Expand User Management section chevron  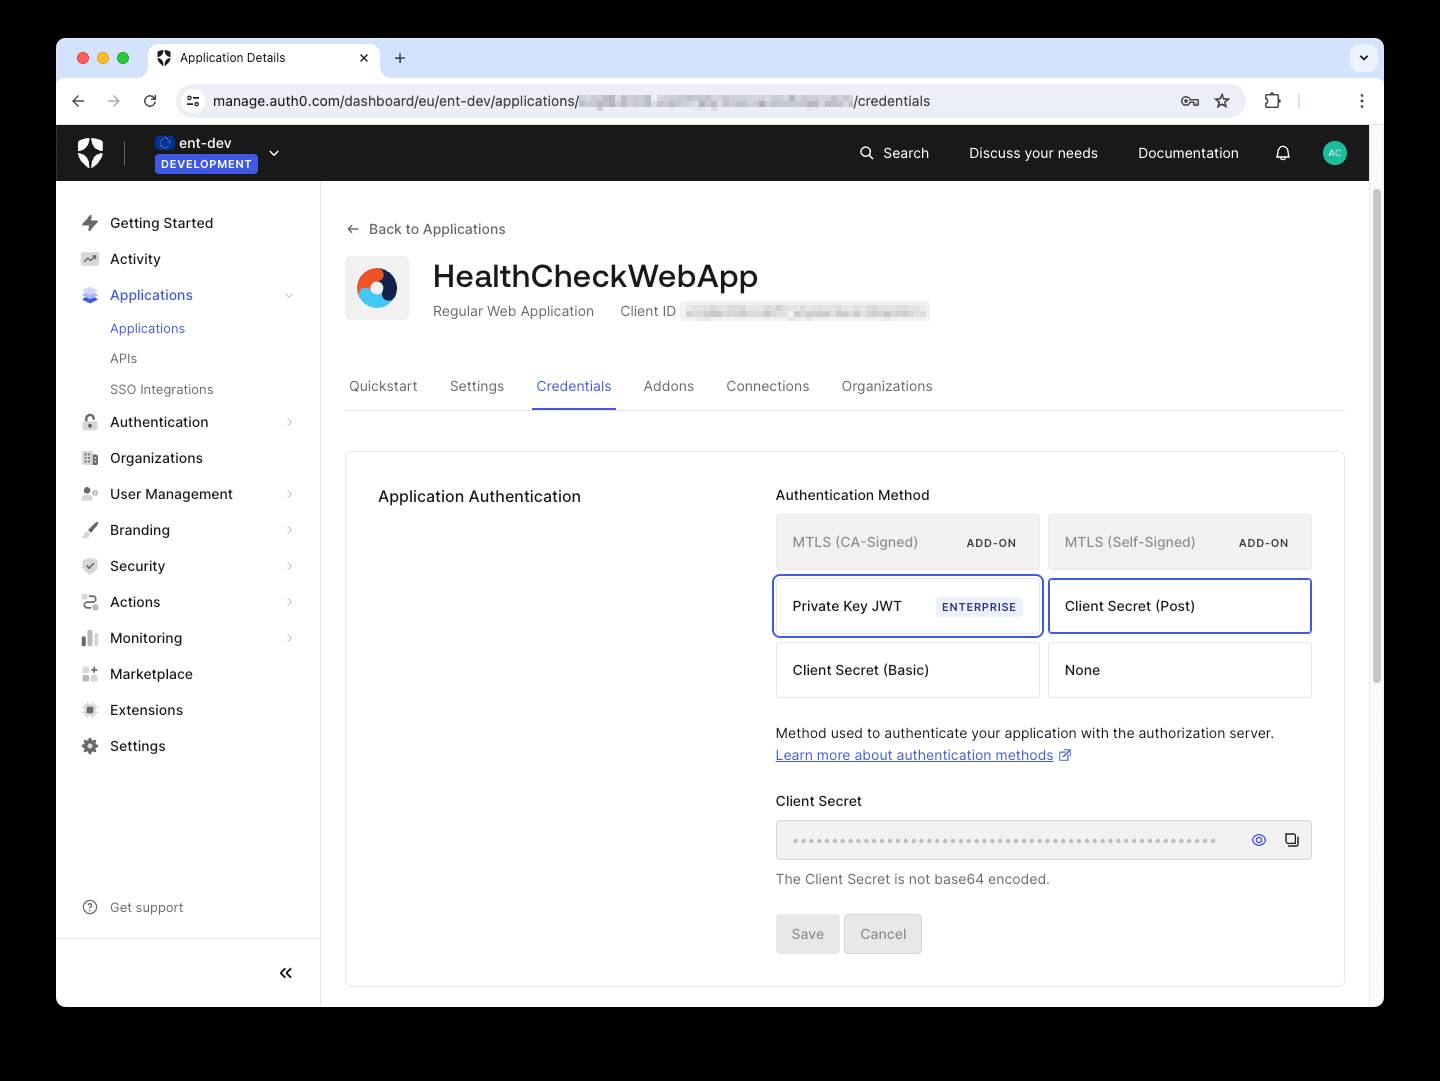click(x=289, y=494)
